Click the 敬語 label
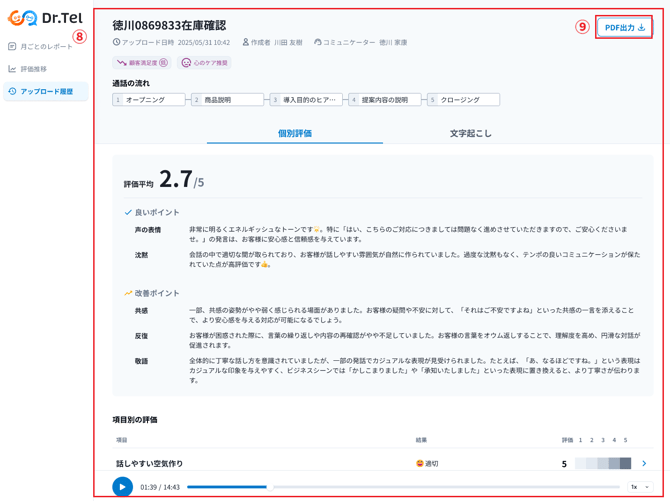The height and width of the screenshot is (501, 670). click(141, 361)
